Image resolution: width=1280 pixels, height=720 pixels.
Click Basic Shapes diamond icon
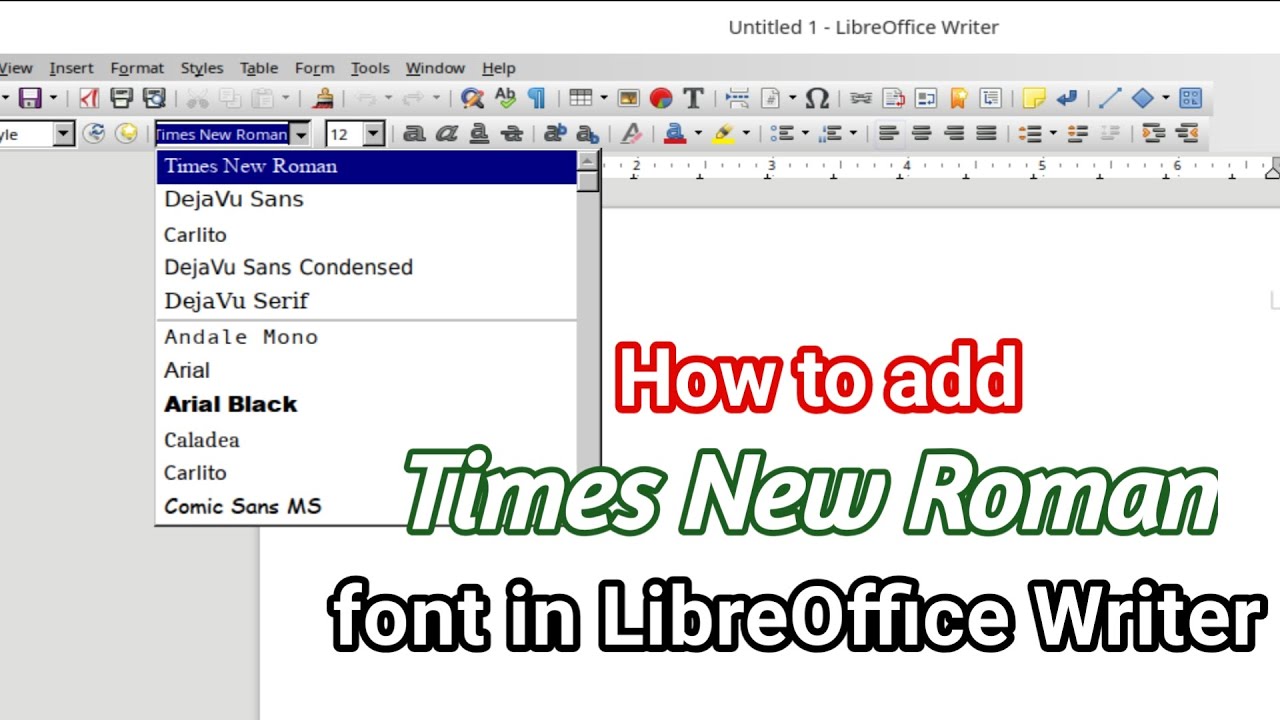[x=1143, y=98]
